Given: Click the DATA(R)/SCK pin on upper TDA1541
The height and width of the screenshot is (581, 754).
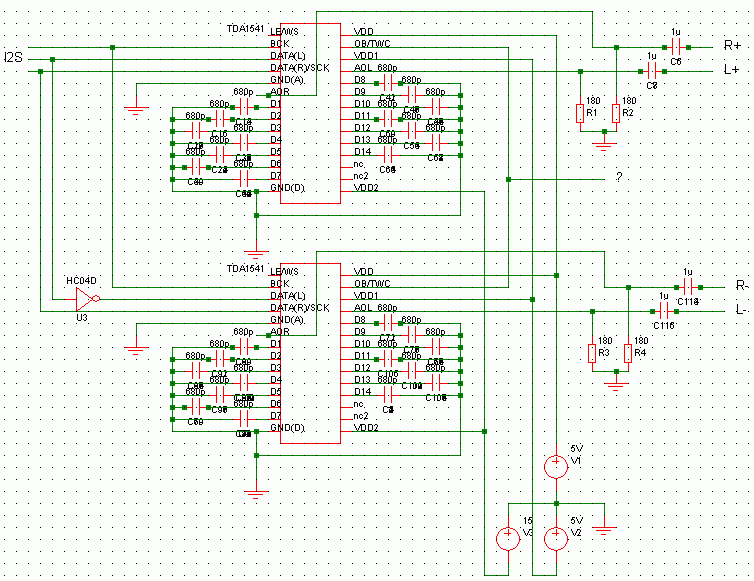Looking at the screenshot, I should [300, 68].
